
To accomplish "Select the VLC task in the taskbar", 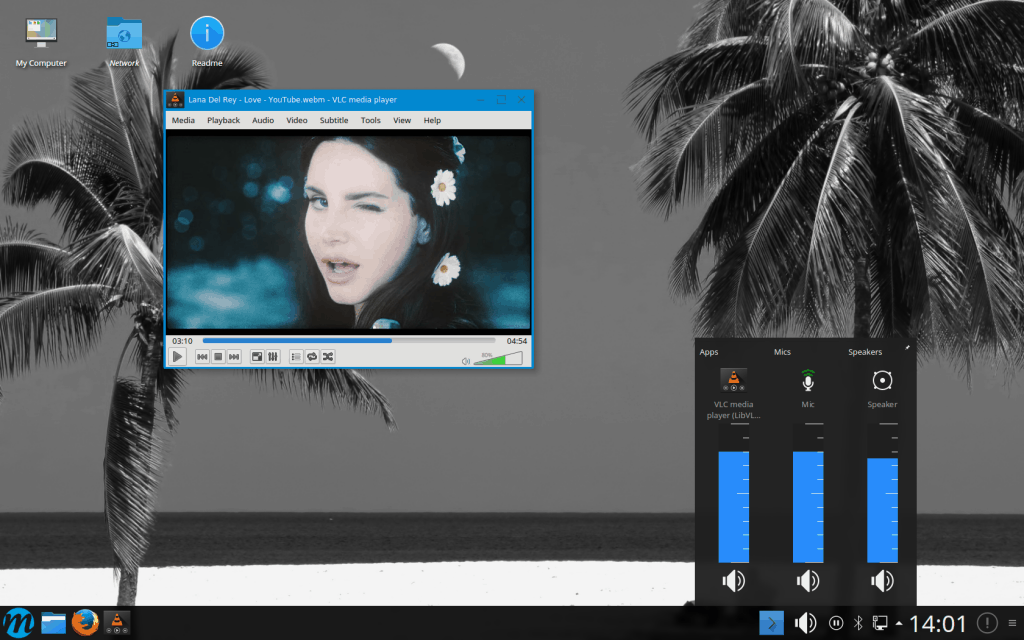I will 117,623.
